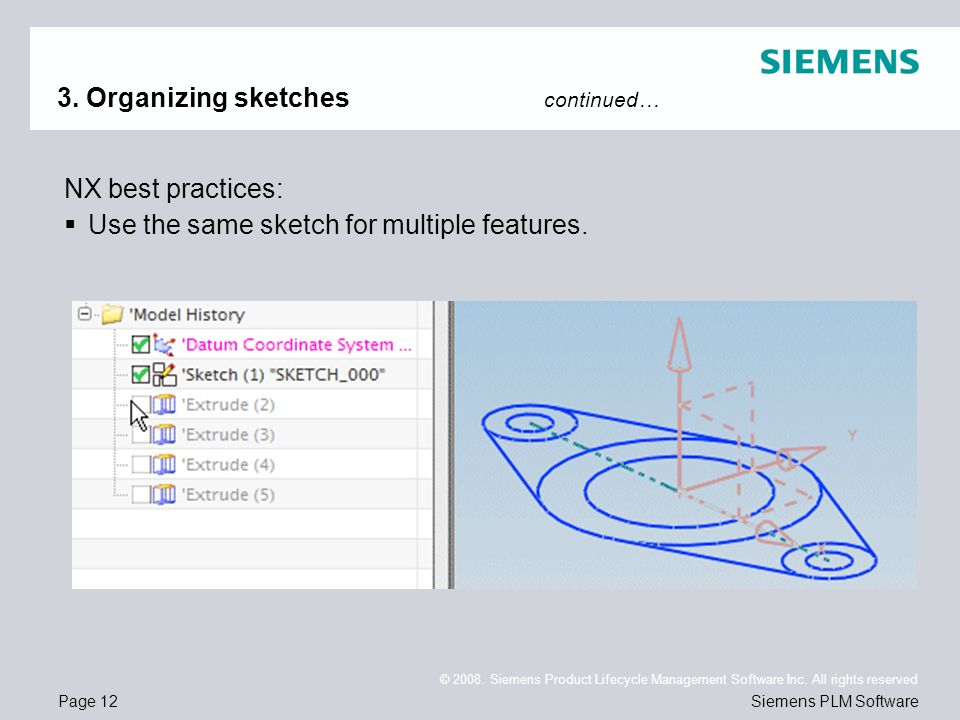Select the 'Extrude (4)' text
The width and height of the screenshot is (960, 720).
(x=228, y=465)
